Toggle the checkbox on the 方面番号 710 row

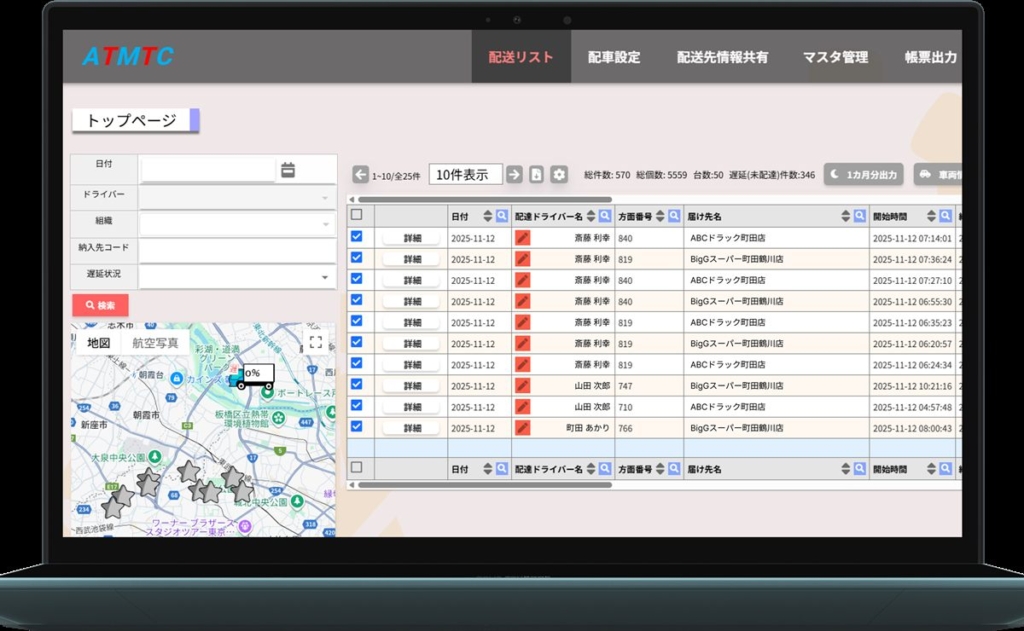point(357,405)
